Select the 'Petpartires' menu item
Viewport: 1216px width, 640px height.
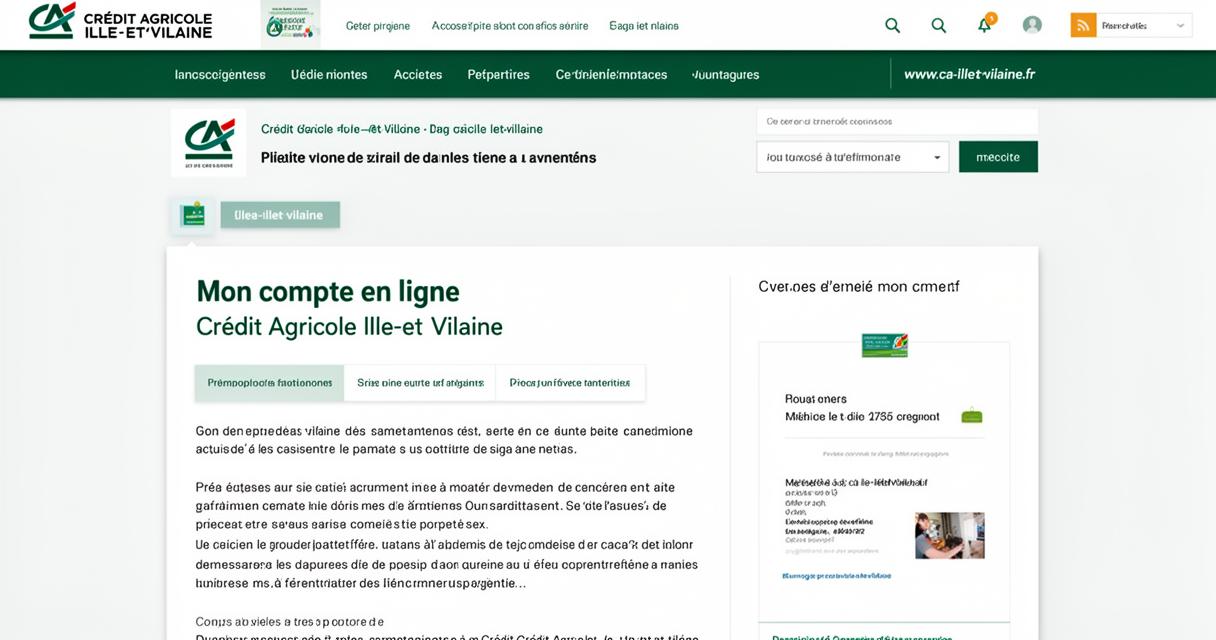(x=498, y=75)
